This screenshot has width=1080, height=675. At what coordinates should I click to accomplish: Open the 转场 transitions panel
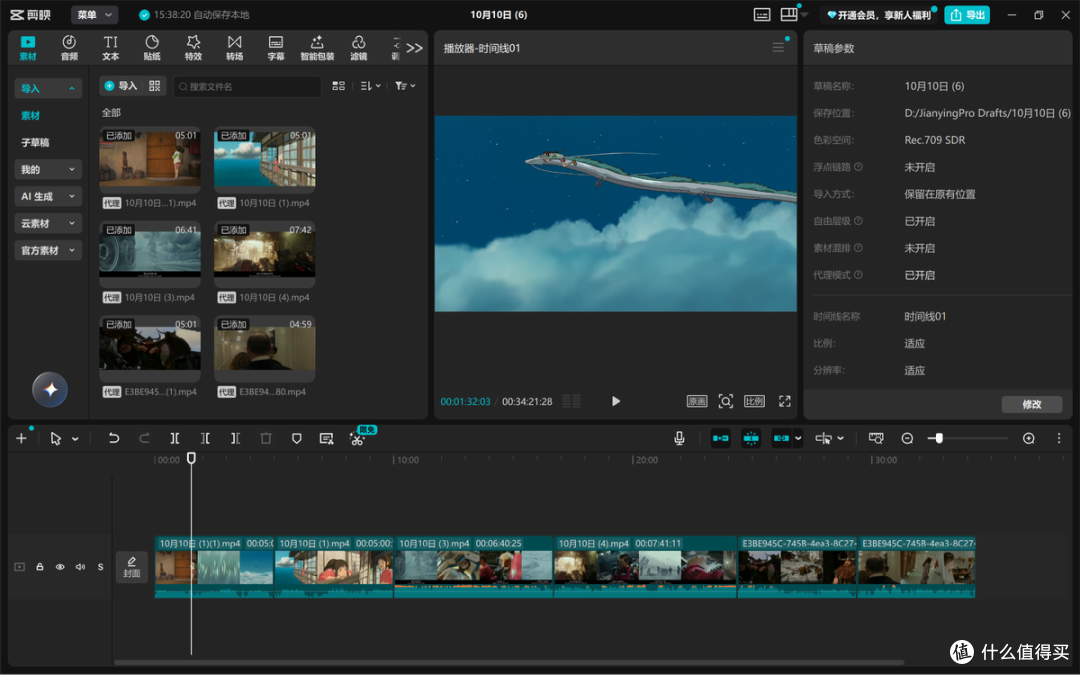pos(234,48)
